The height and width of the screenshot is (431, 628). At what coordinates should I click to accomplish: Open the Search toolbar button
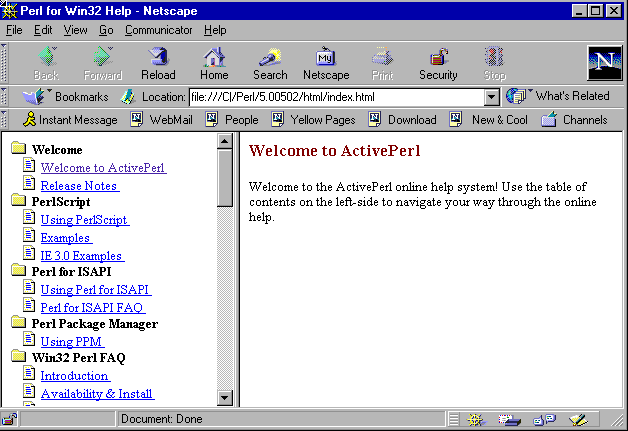pos(270,63)
